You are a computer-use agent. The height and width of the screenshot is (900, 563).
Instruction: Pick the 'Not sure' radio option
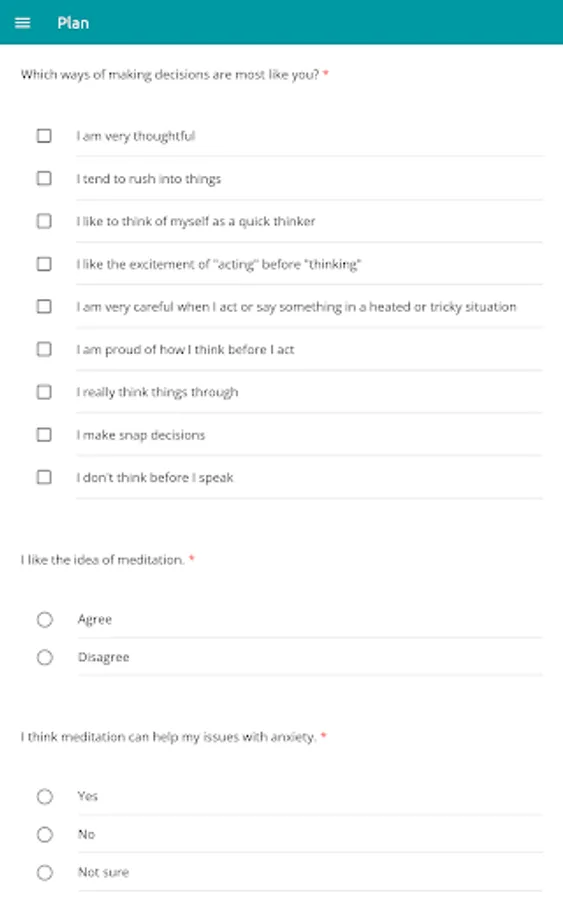[x=45, y=873]
